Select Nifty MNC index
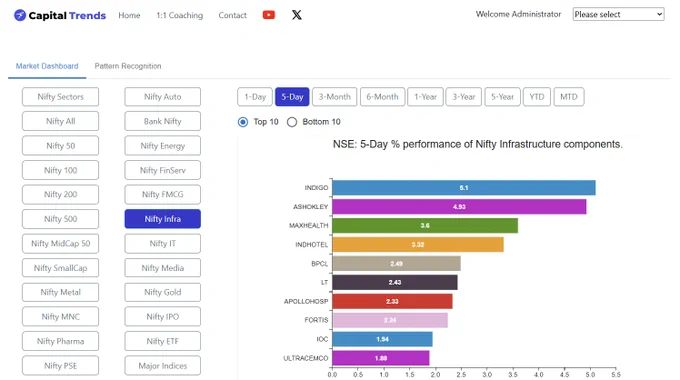680x380 pixels. (x=60, y=317)
